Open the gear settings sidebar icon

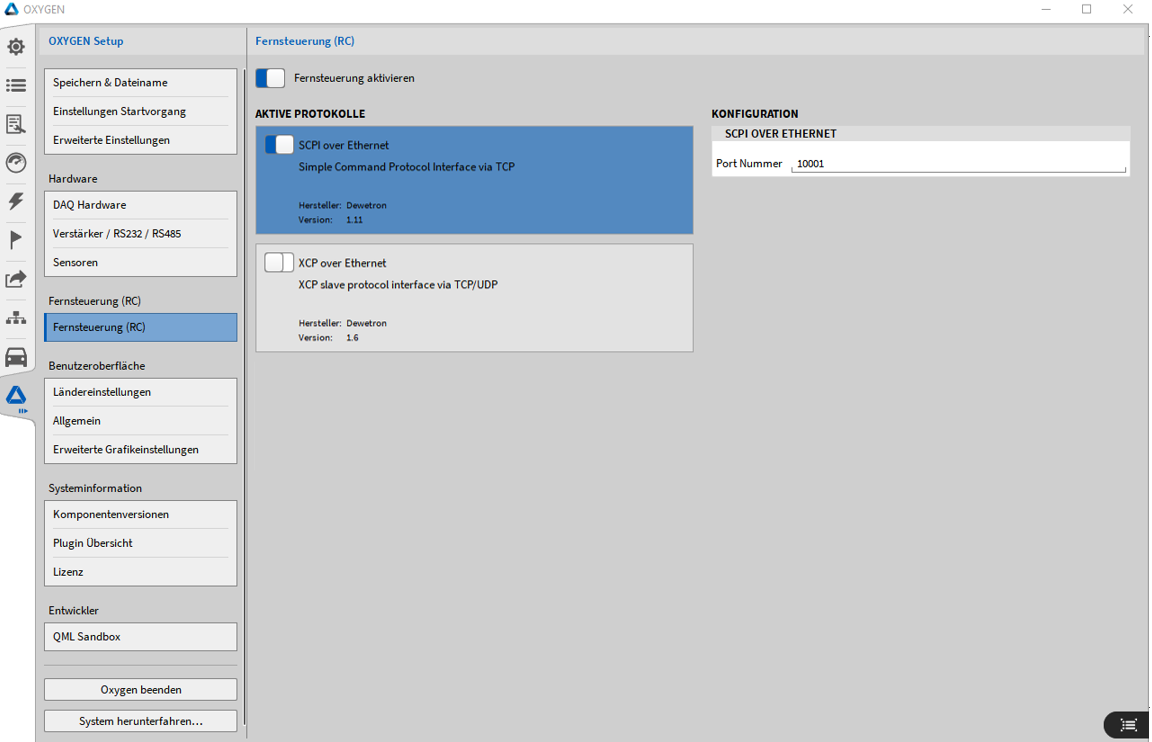coord(16,47)
